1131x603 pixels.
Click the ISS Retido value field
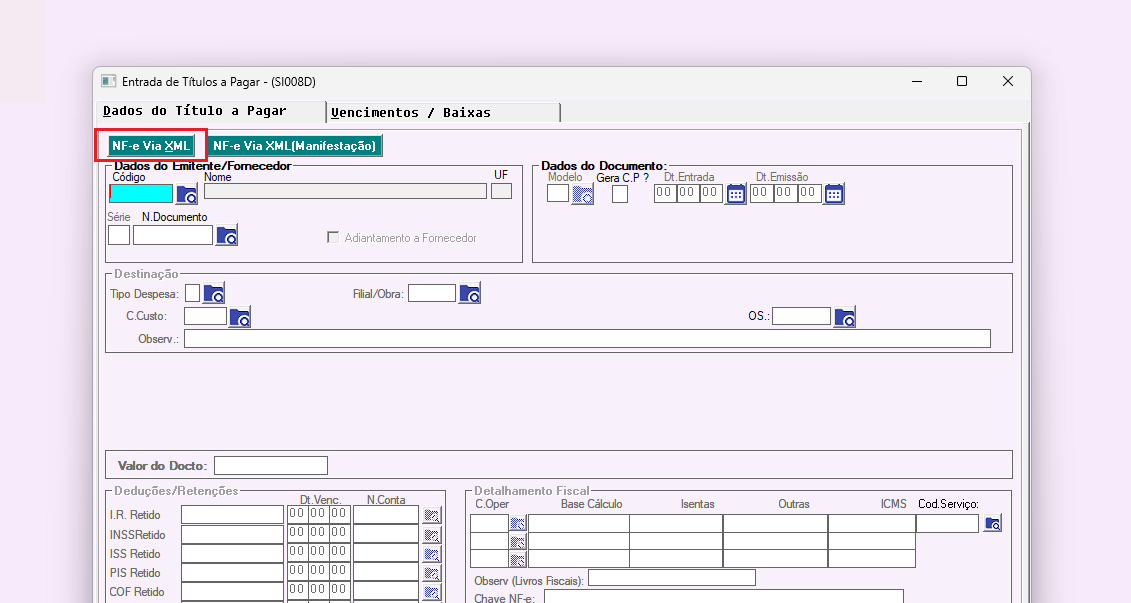(232, 553)
